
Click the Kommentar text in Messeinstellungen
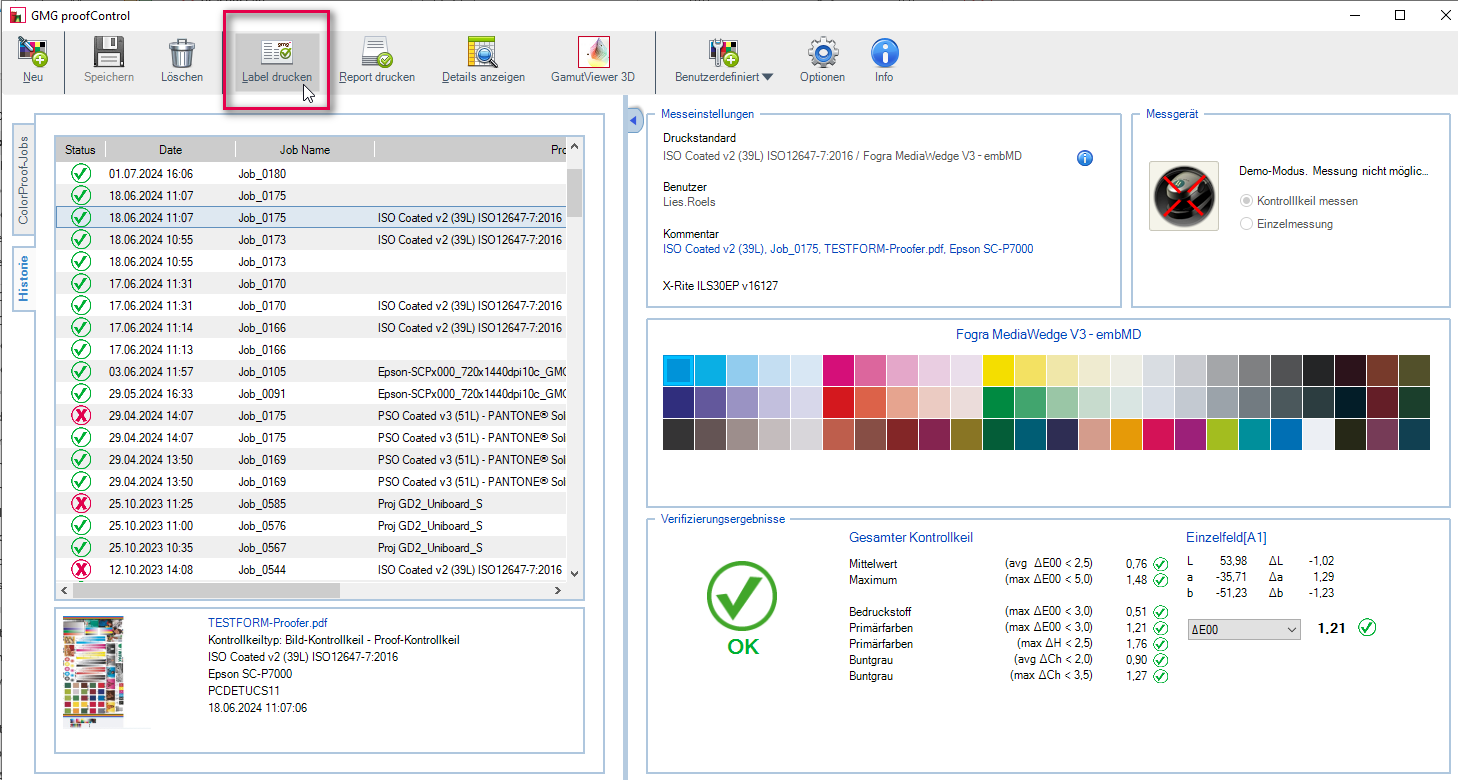(x=848, y=249)
